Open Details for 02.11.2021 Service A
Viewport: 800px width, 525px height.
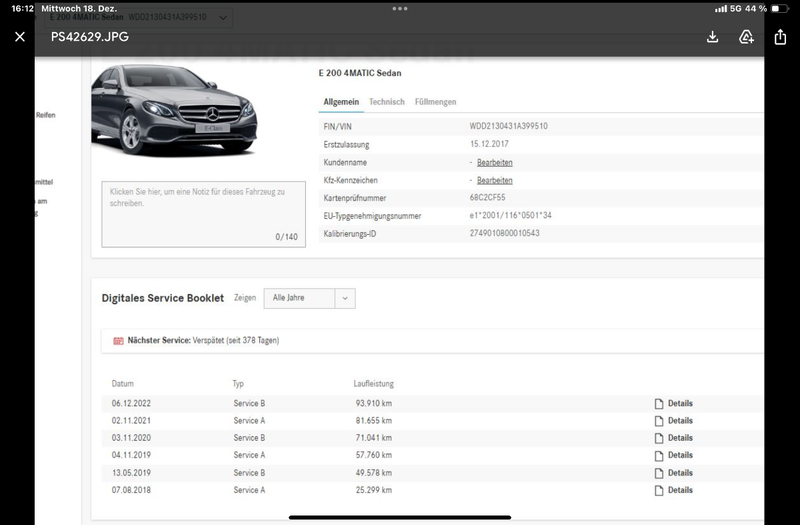pyautogui.click(x=673, y=421)
